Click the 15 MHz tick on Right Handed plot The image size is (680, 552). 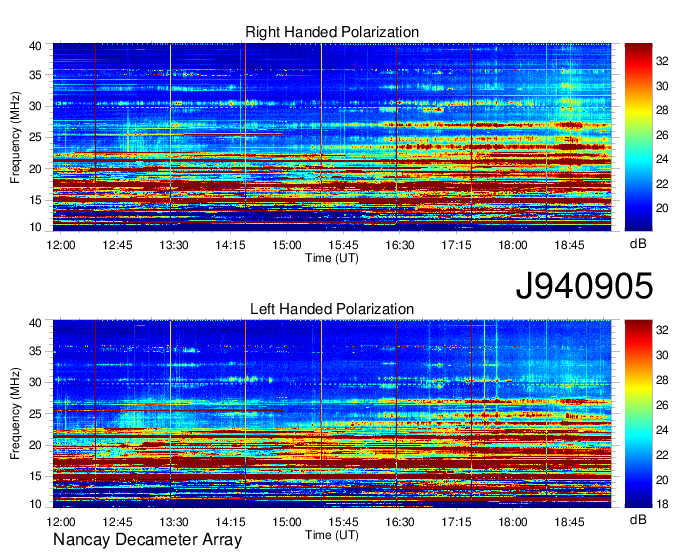[35, 200]
